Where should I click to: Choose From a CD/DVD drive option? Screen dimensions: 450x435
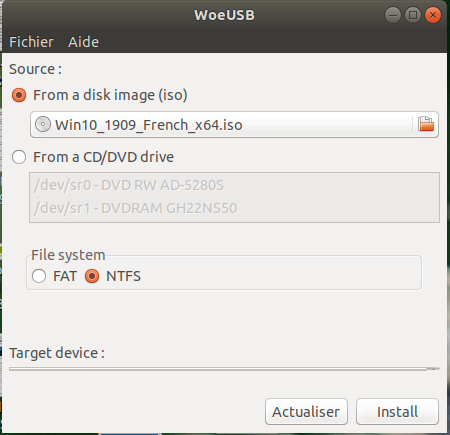coord(19,157)
